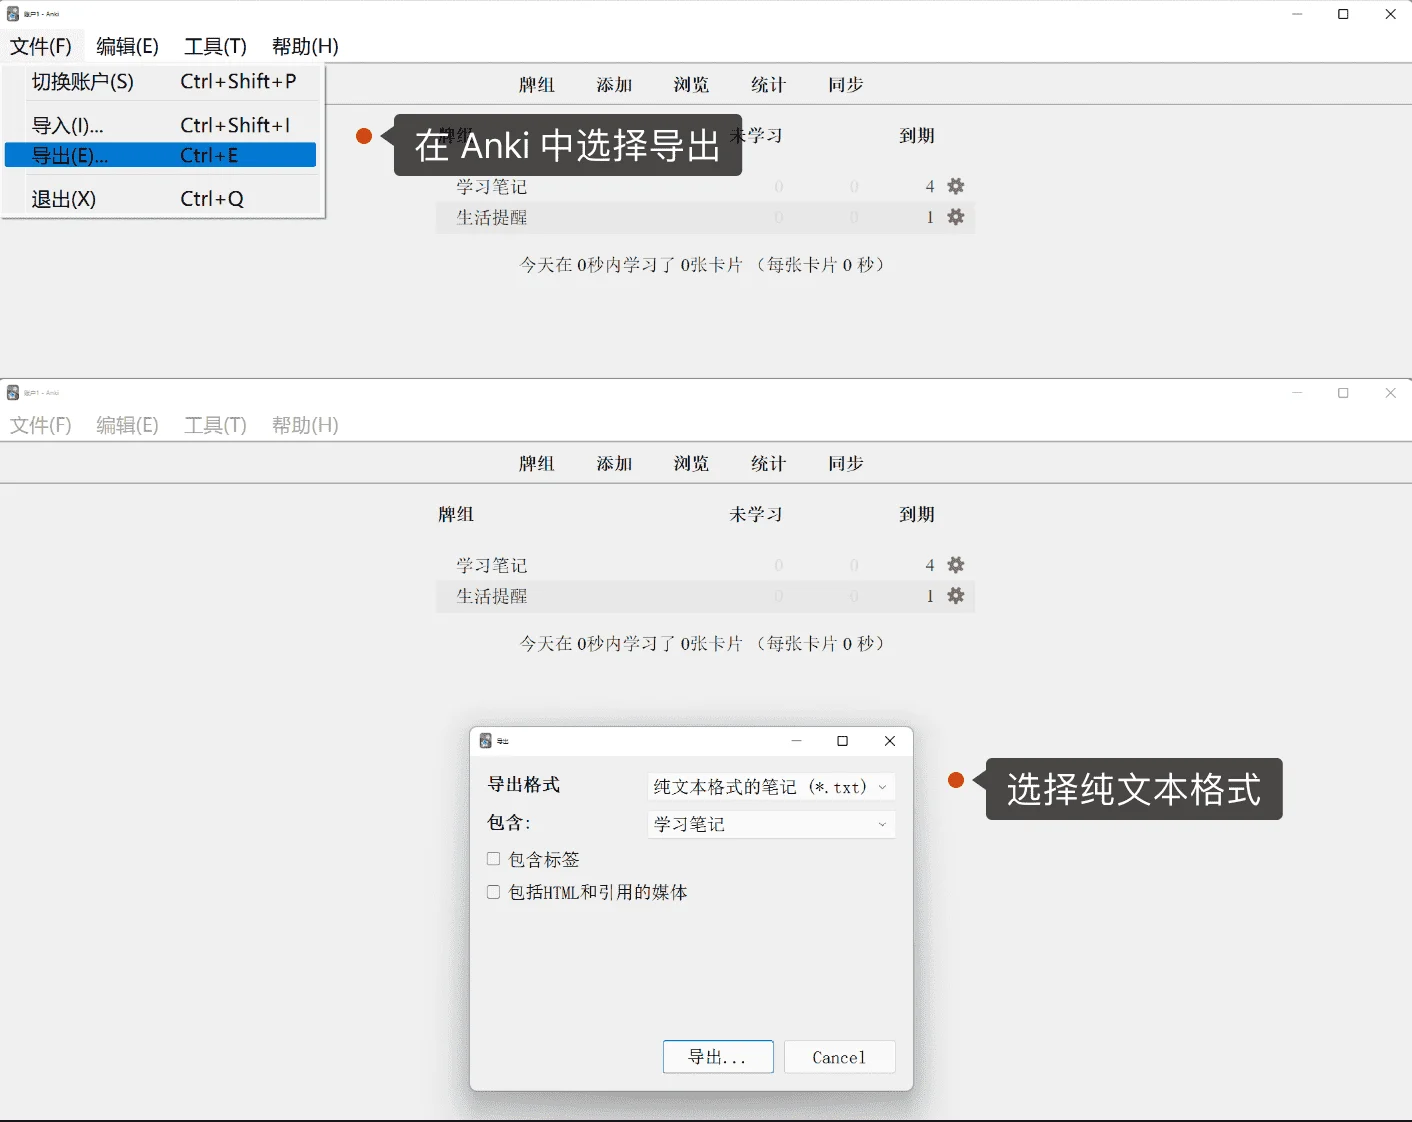The width and height of the screenshot is (1412, 1122).
Task: Select 退出(X) to quit Anki
Action: [x=160, y=198]
